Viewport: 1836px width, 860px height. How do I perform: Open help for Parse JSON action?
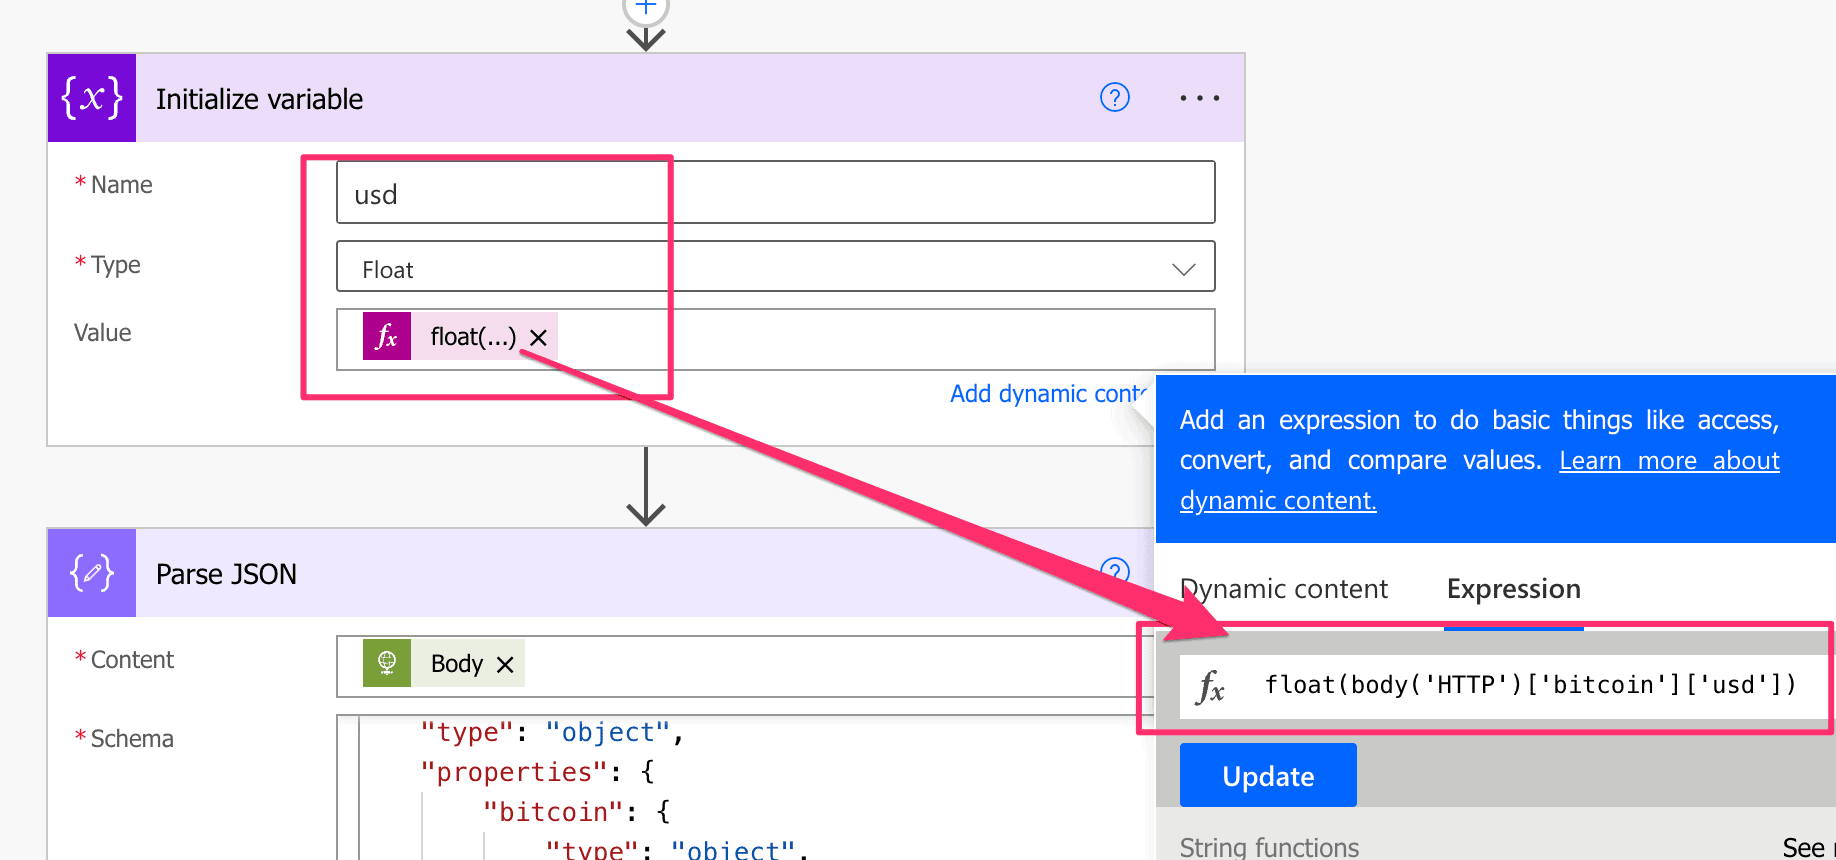[x=1114, y=571]
